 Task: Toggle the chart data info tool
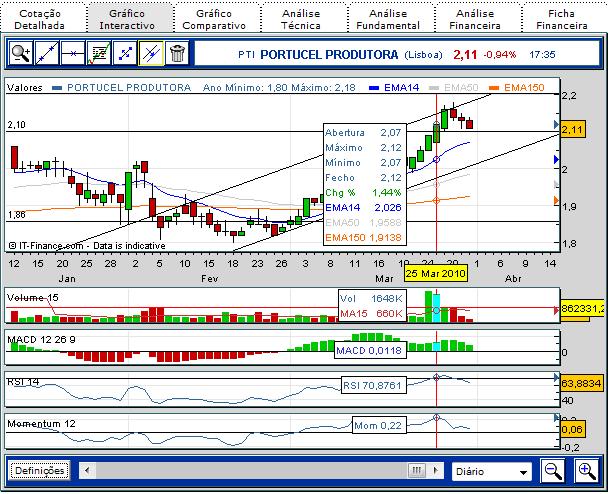coord(99,54)
